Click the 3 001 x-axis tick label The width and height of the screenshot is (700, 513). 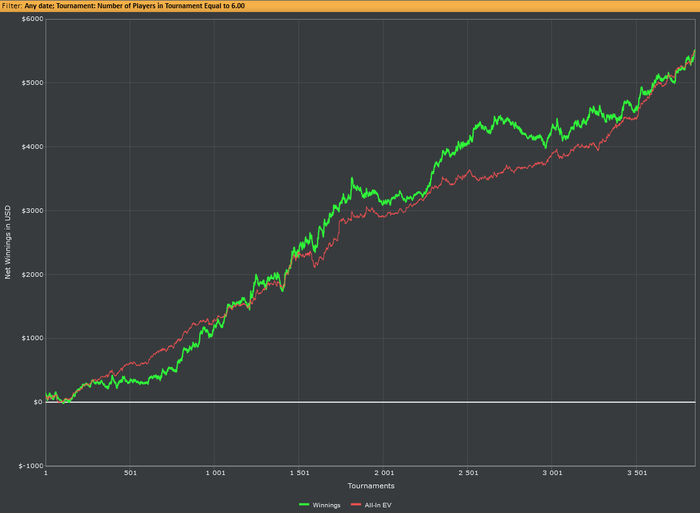[x=552, y=473]
